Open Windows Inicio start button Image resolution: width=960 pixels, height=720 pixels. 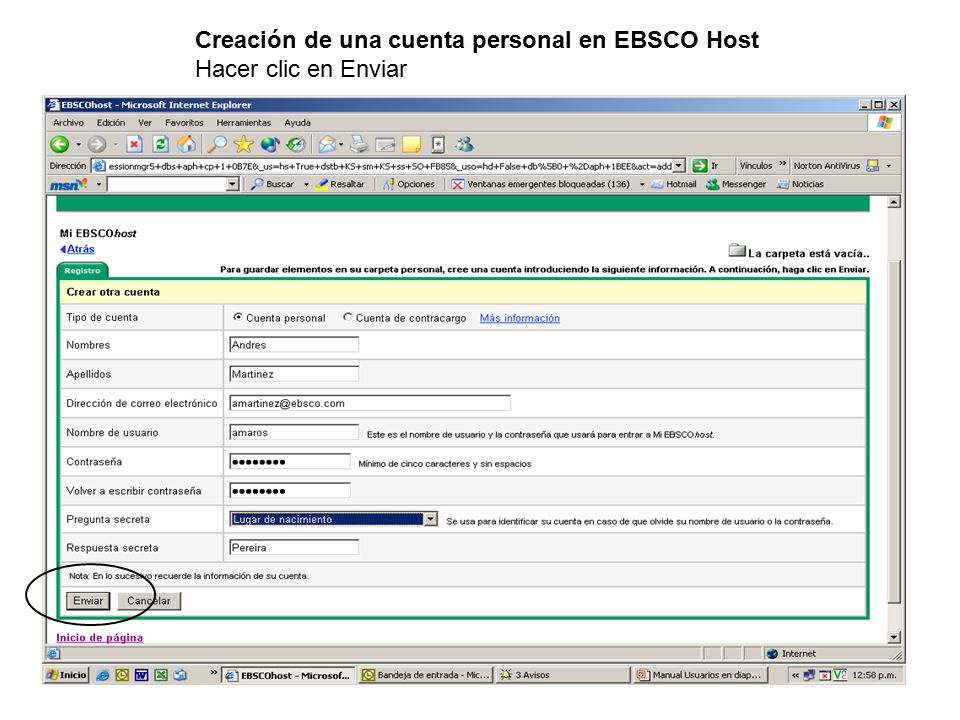pos(67,675)
